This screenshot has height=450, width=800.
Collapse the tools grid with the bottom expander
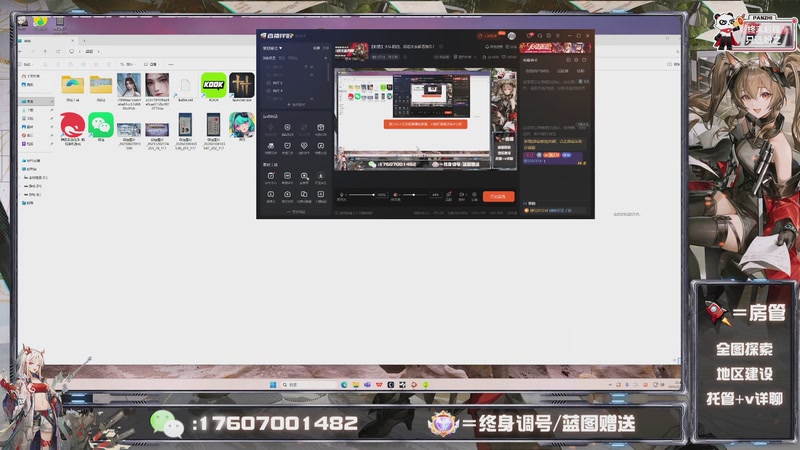(296, 212)
